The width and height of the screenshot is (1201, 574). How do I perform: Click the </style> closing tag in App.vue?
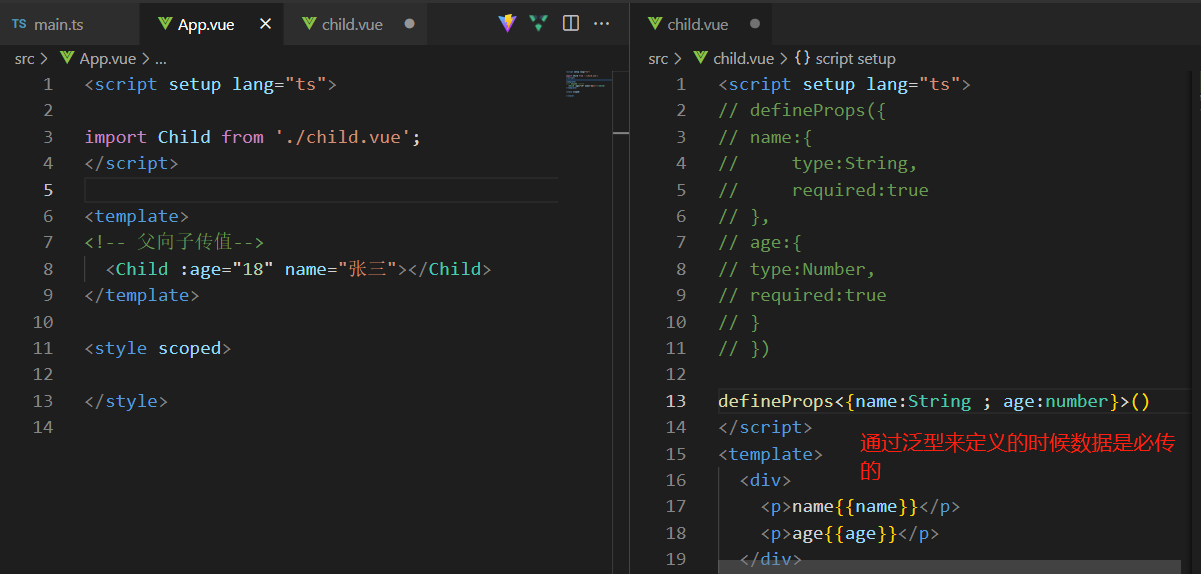click(126, 401)
